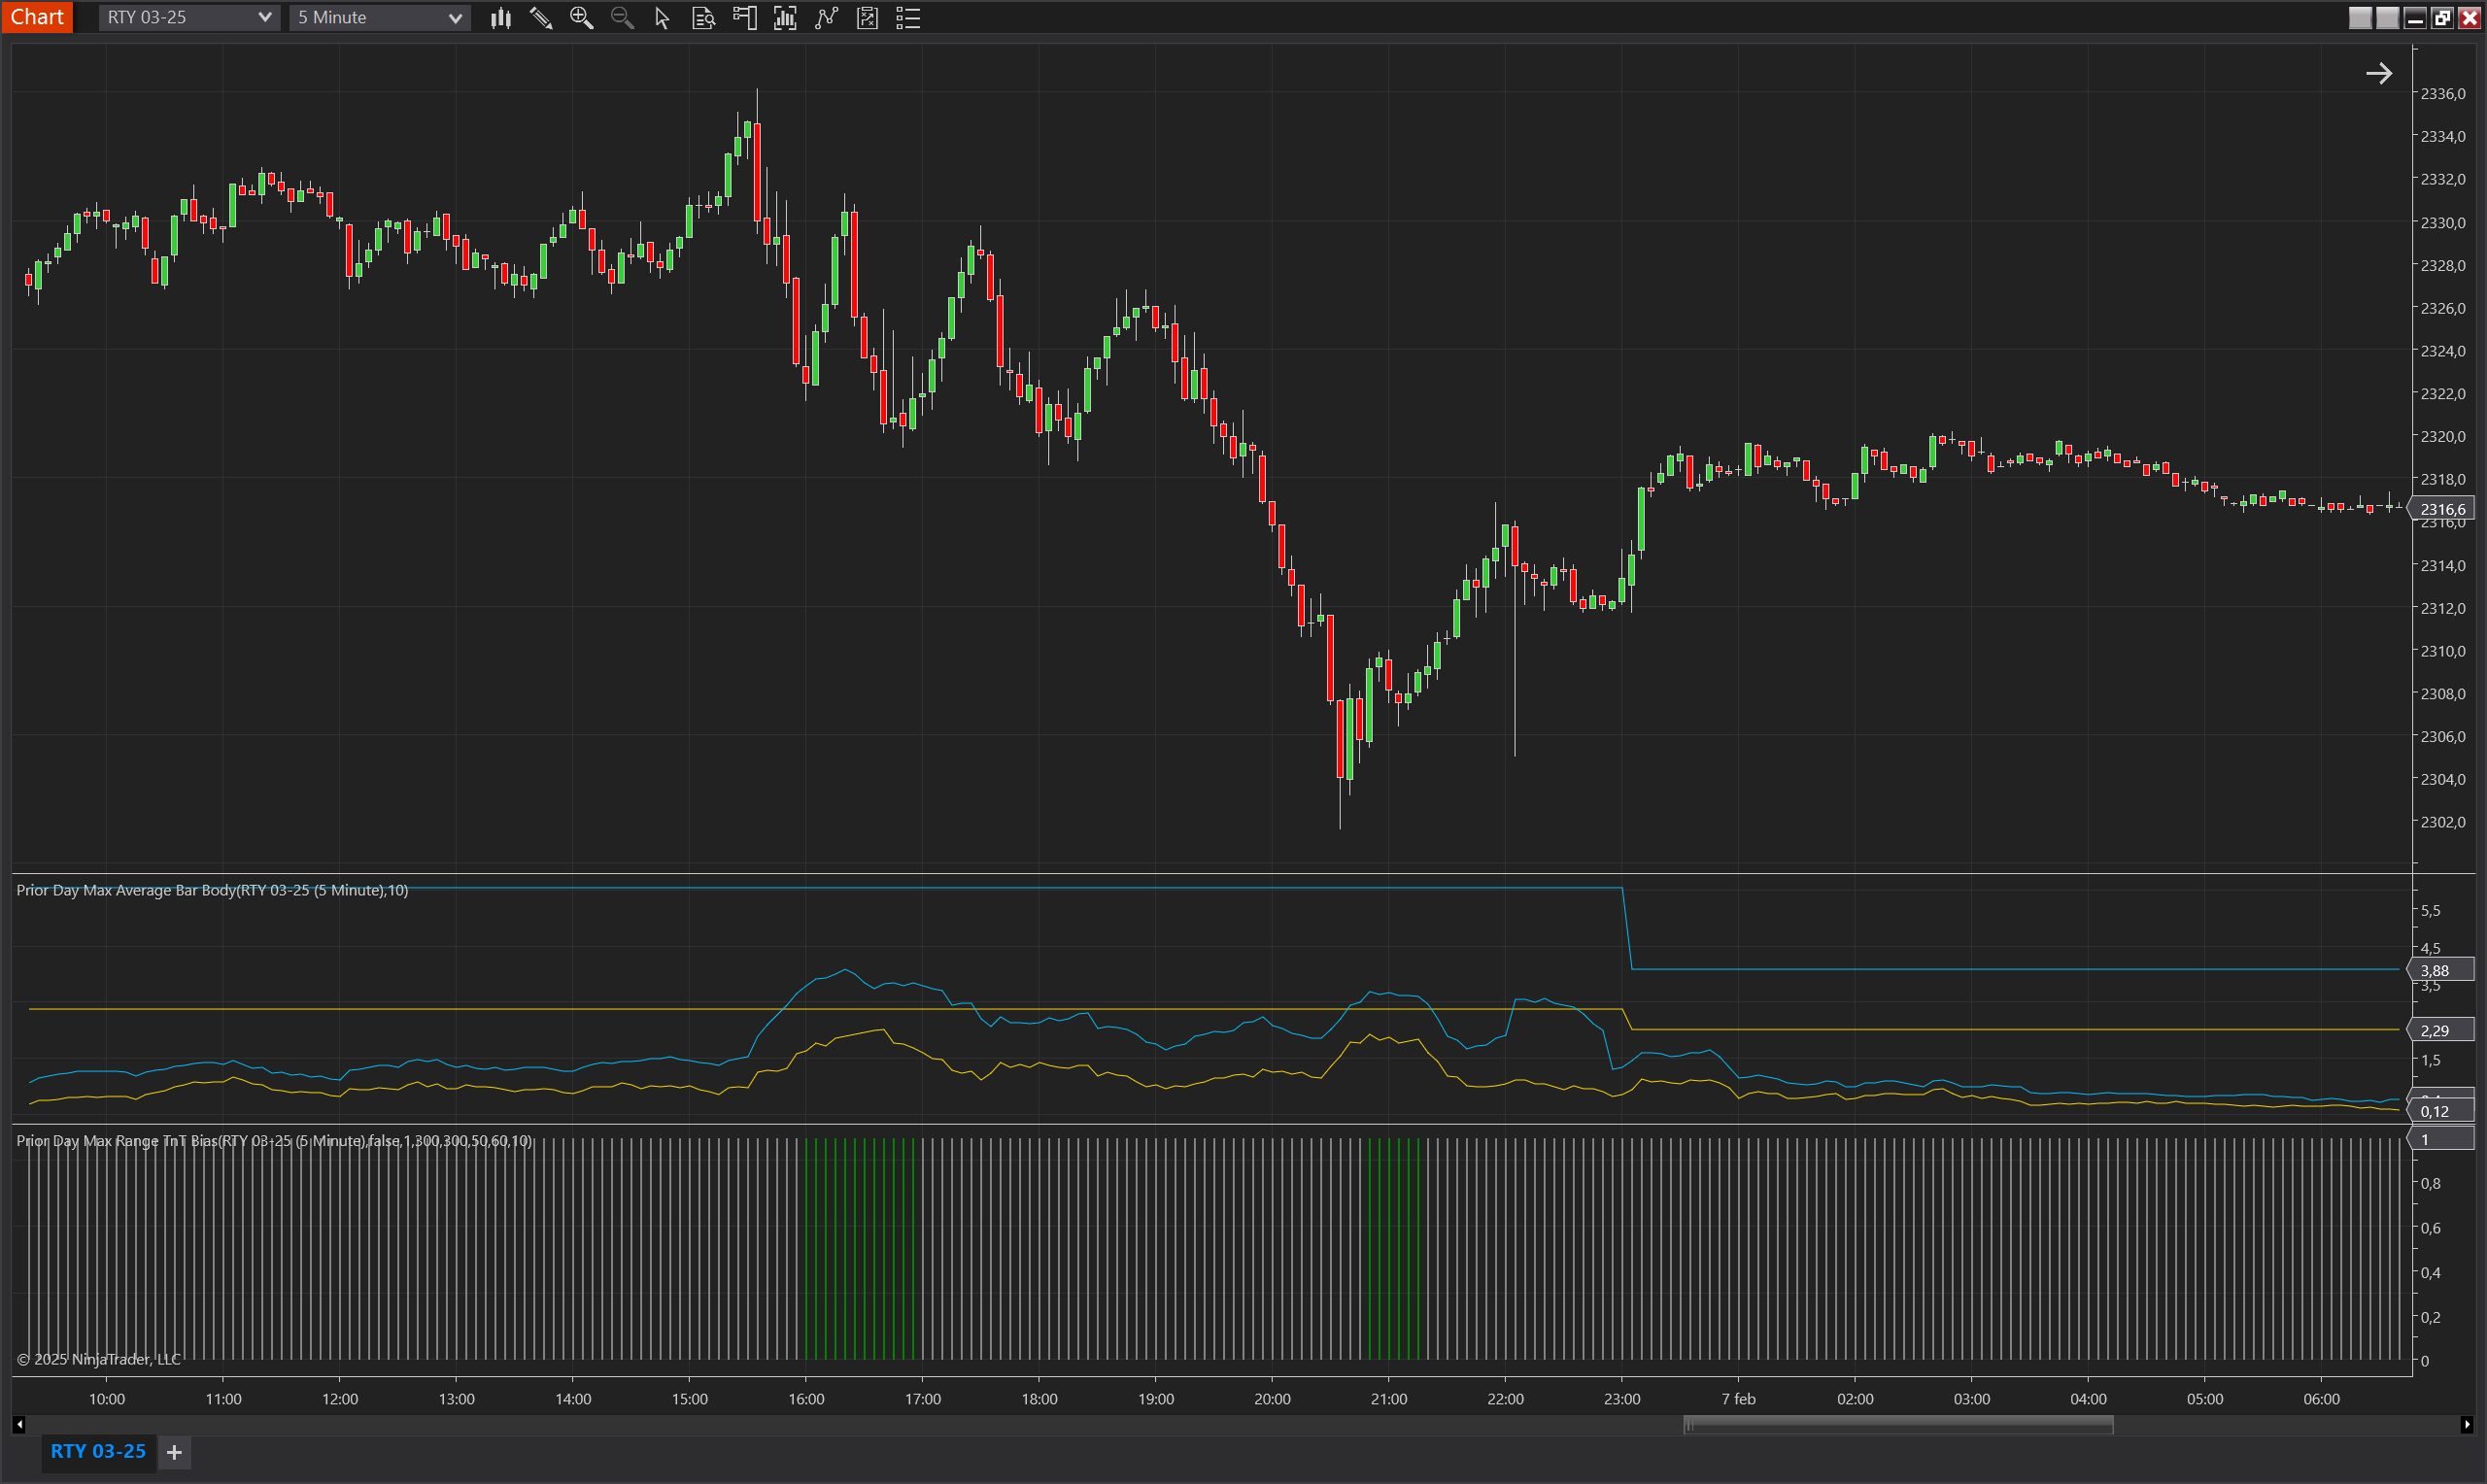Screen dimensions: 2487x1484
Task: Restore down the chart window
Action: click(x=2442, y=18)
